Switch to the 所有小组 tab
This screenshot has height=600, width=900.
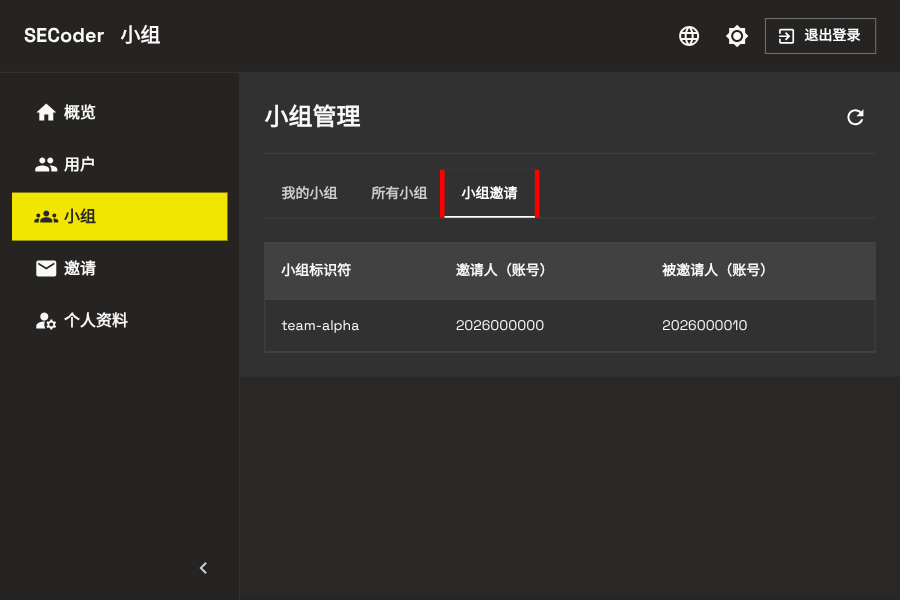point(399,193)
